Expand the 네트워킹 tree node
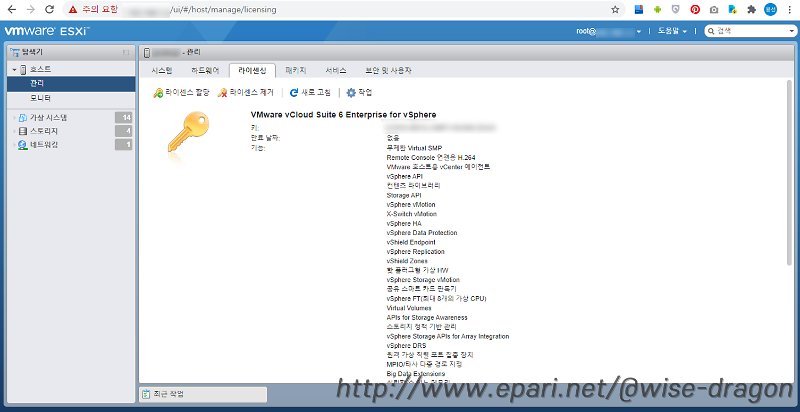The image size is (800, 412). (x=15, y=145)
